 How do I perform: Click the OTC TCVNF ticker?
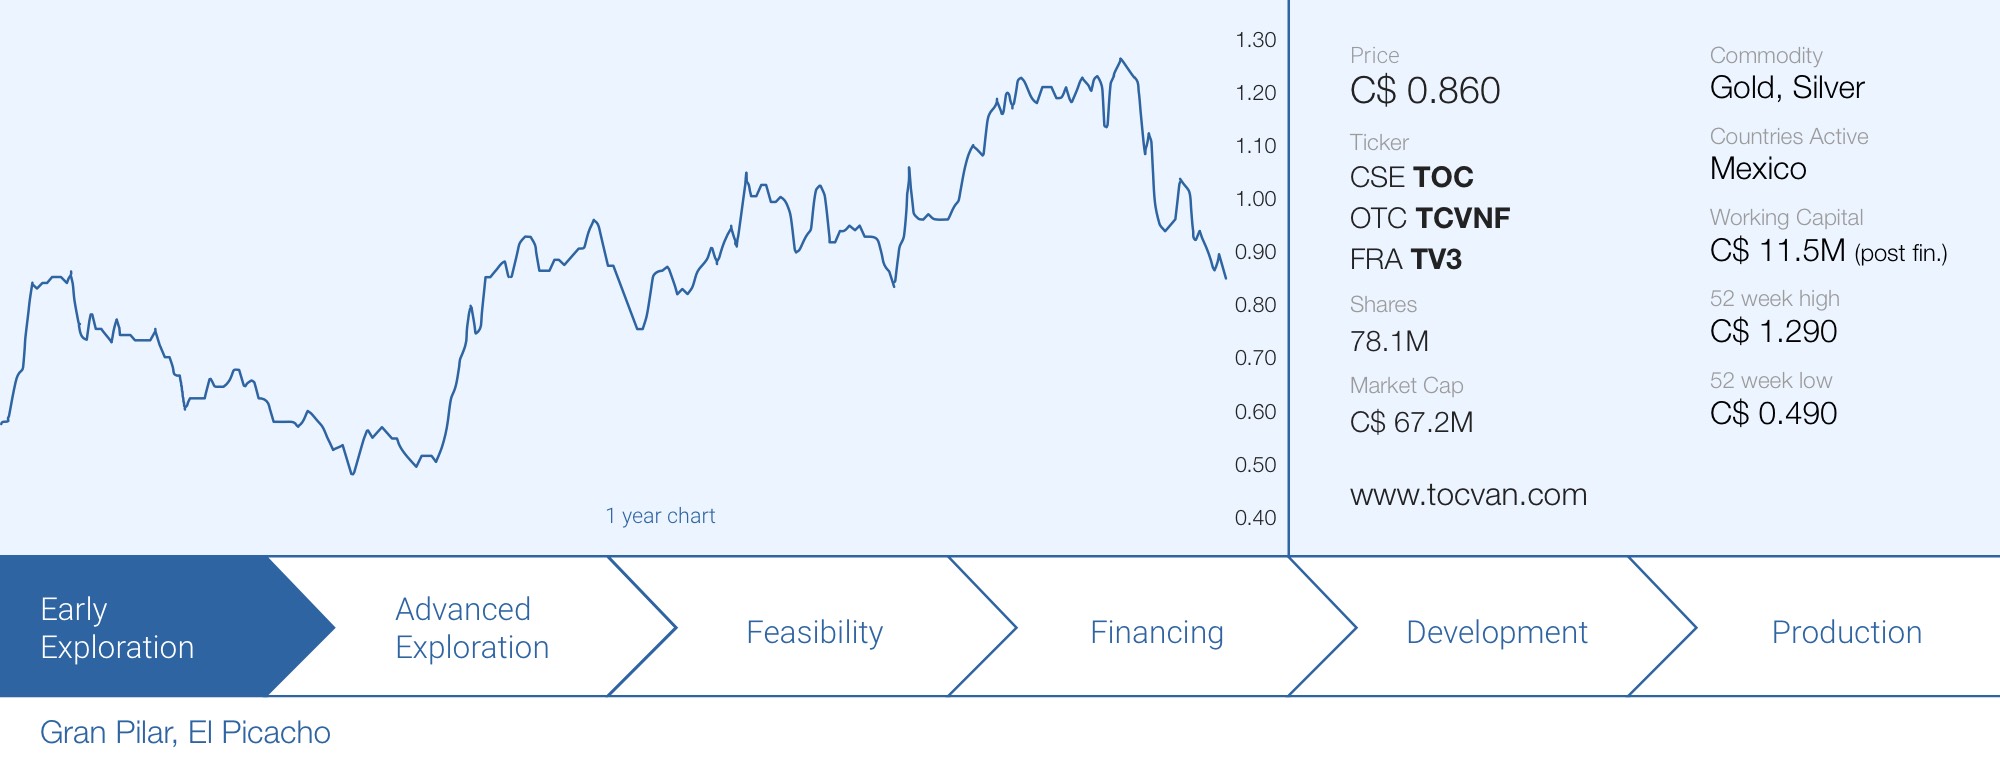[1429, 218]
